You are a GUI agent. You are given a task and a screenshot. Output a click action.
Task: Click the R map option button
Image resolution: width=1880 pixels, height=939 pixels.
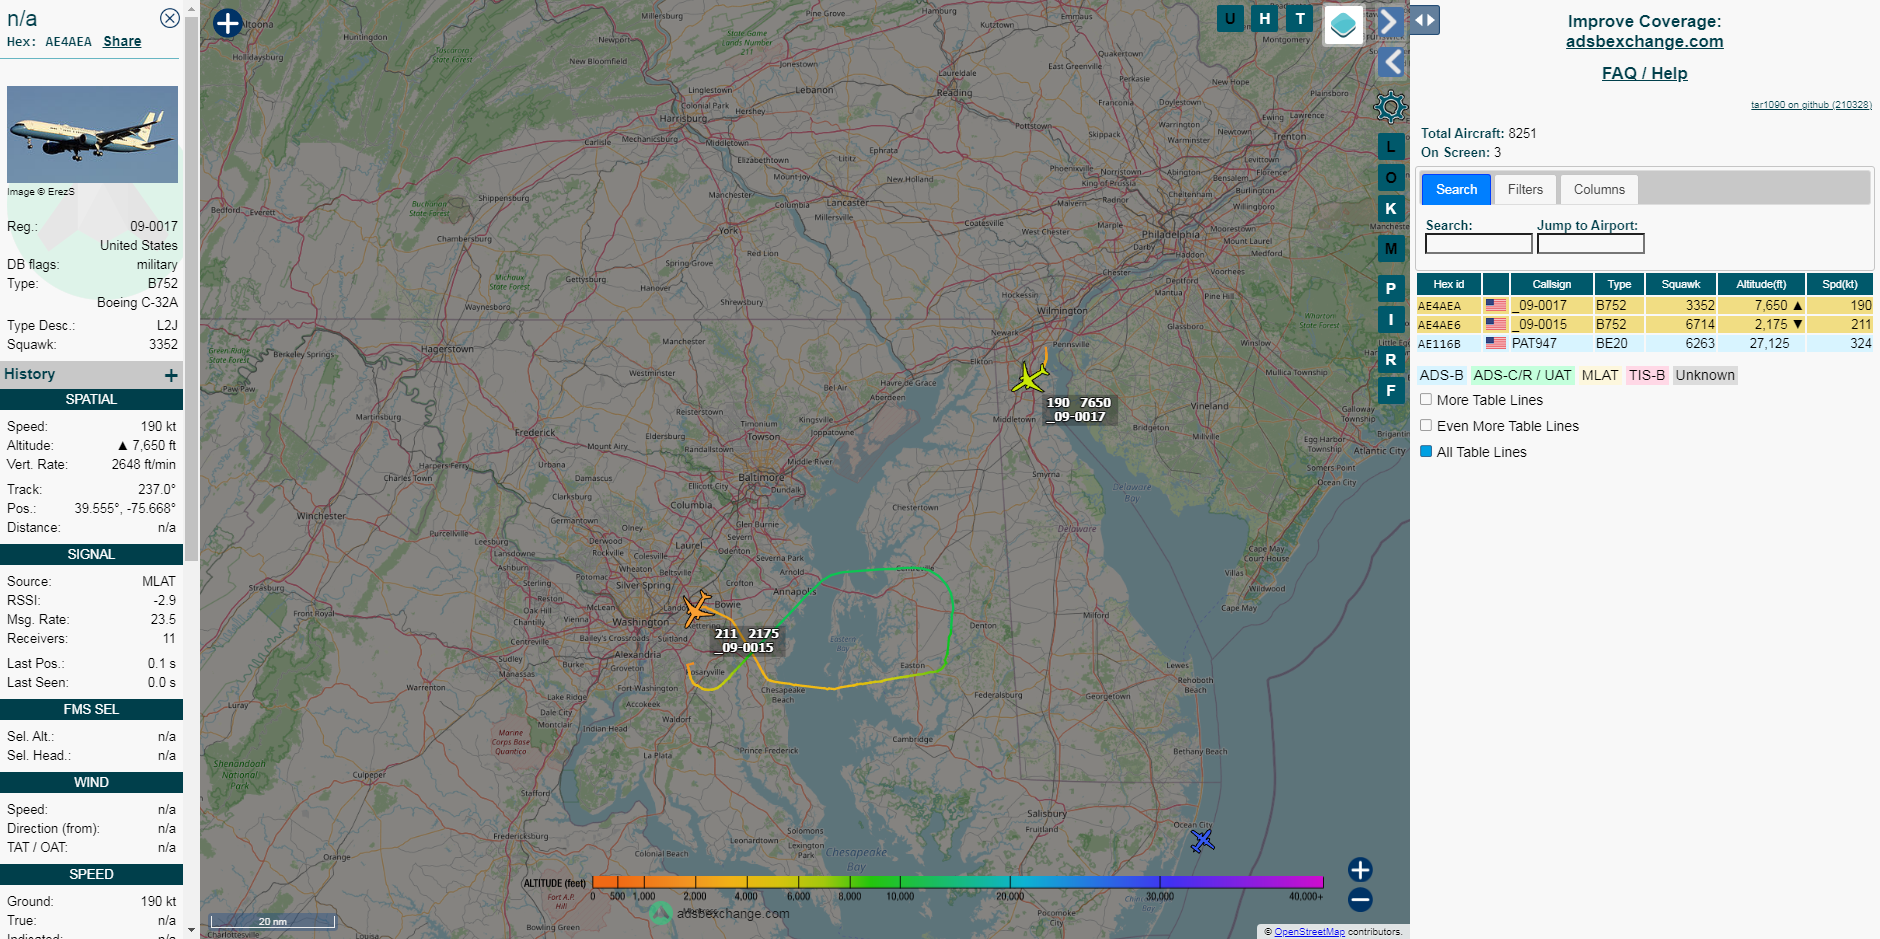click(x=1391, y=360)
